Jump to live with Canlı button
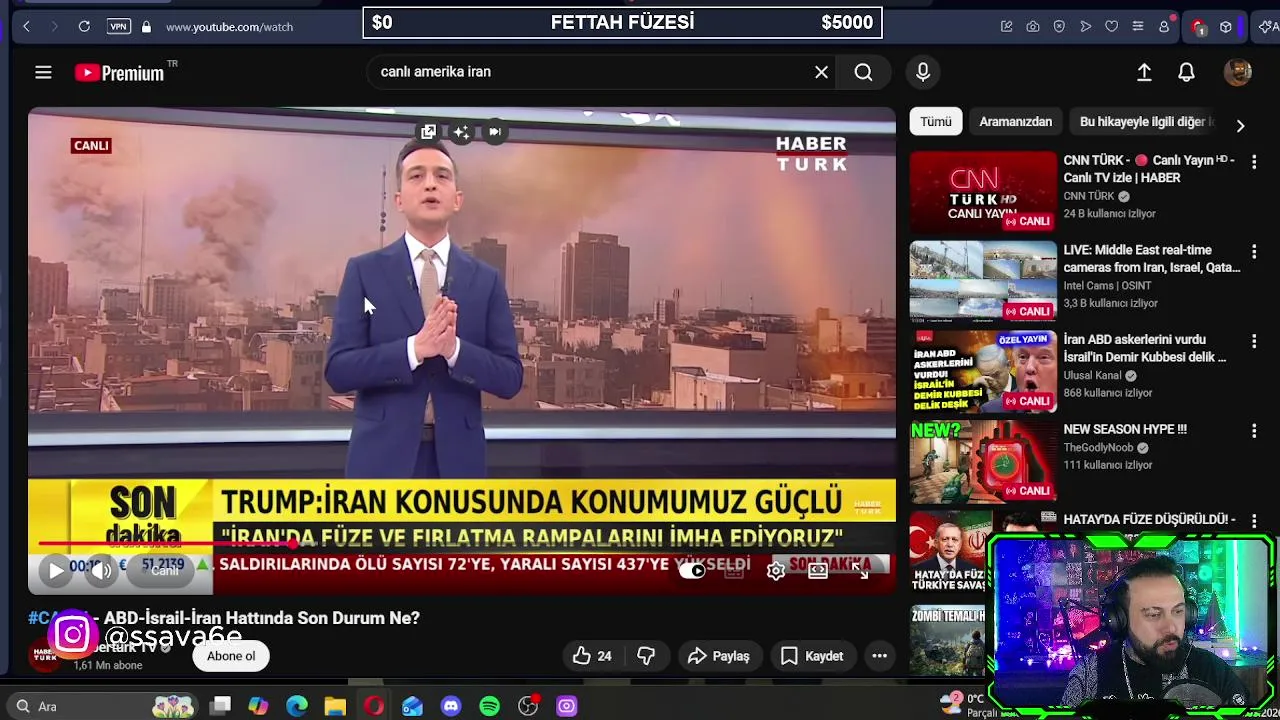 point(164,571)
